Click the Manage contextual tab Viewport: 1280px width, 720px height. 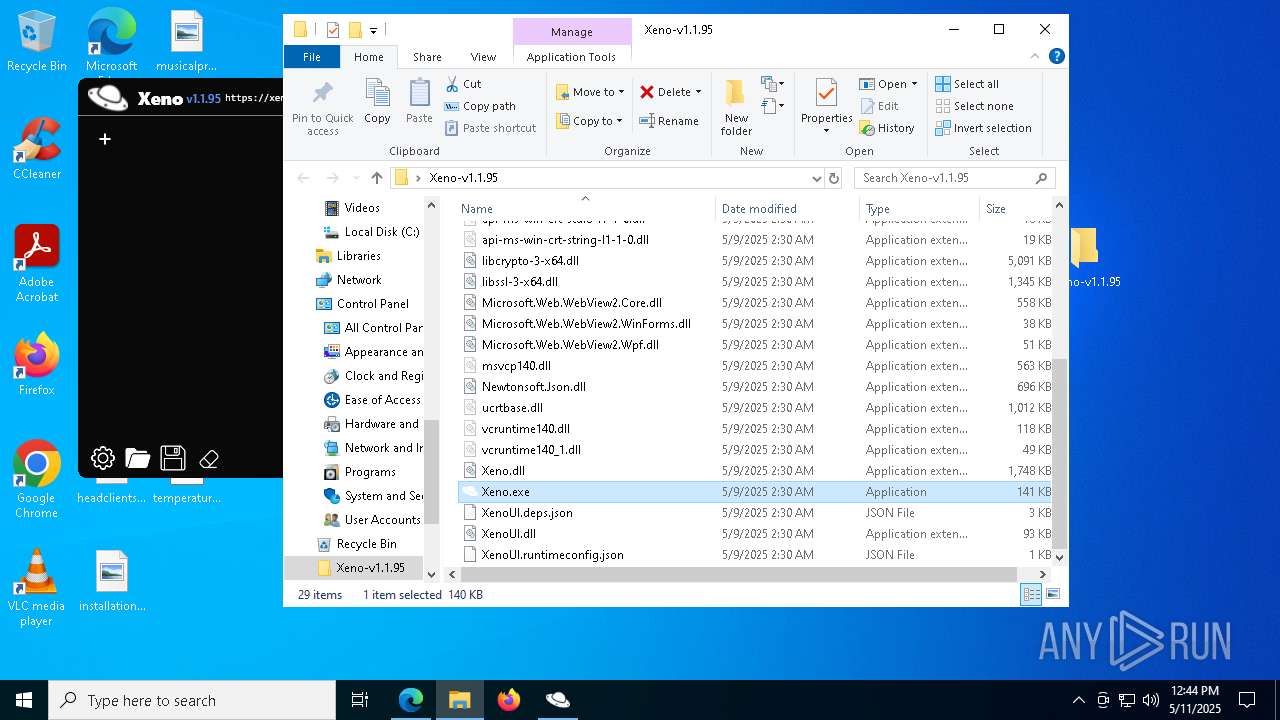point(572,32)
